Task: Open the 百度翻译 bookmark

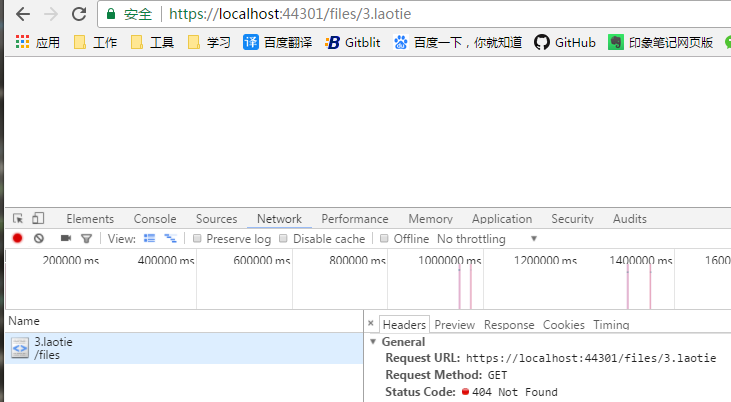Action: tap(277, 42)
